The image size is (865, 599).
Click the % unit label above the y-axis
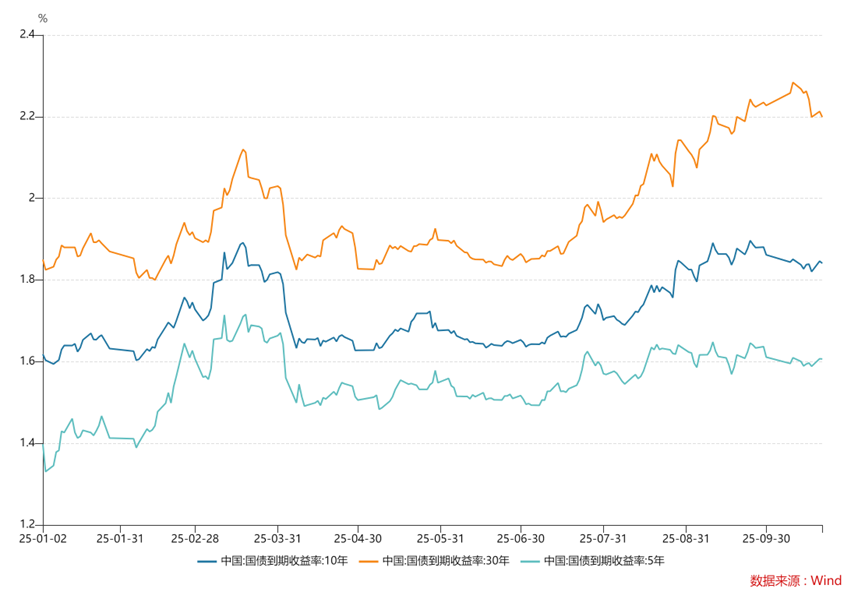click(42, 18)
